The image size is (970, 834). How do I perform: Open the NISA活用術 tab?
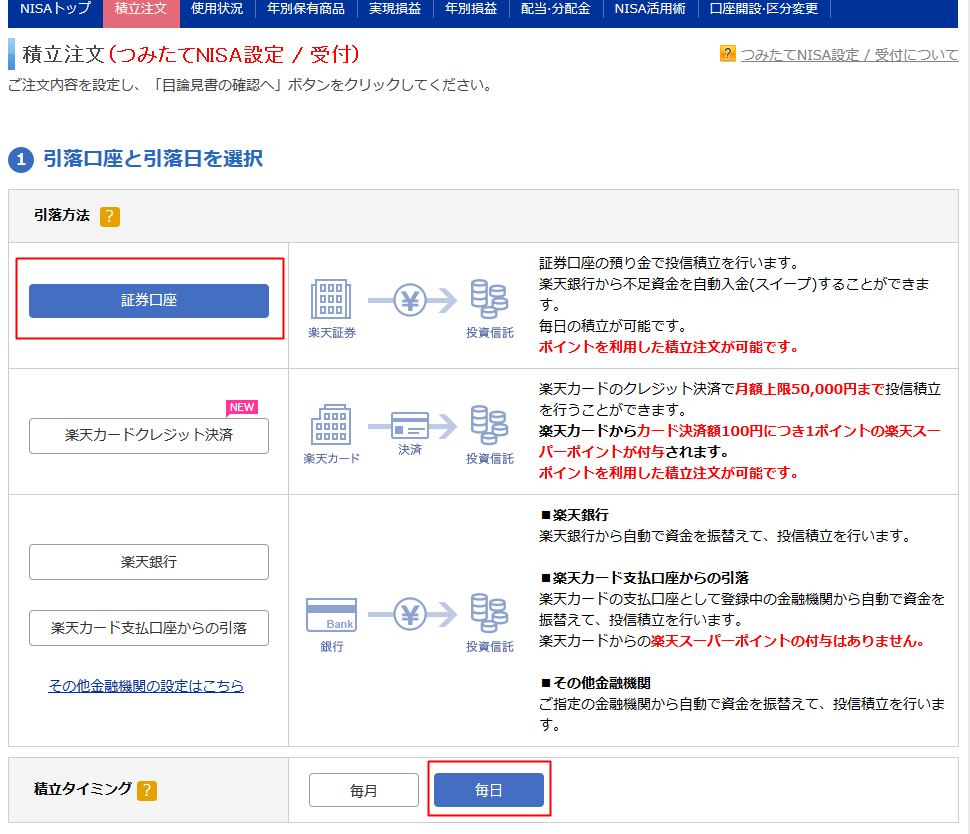pyautogui.click(x=650, y=10)
